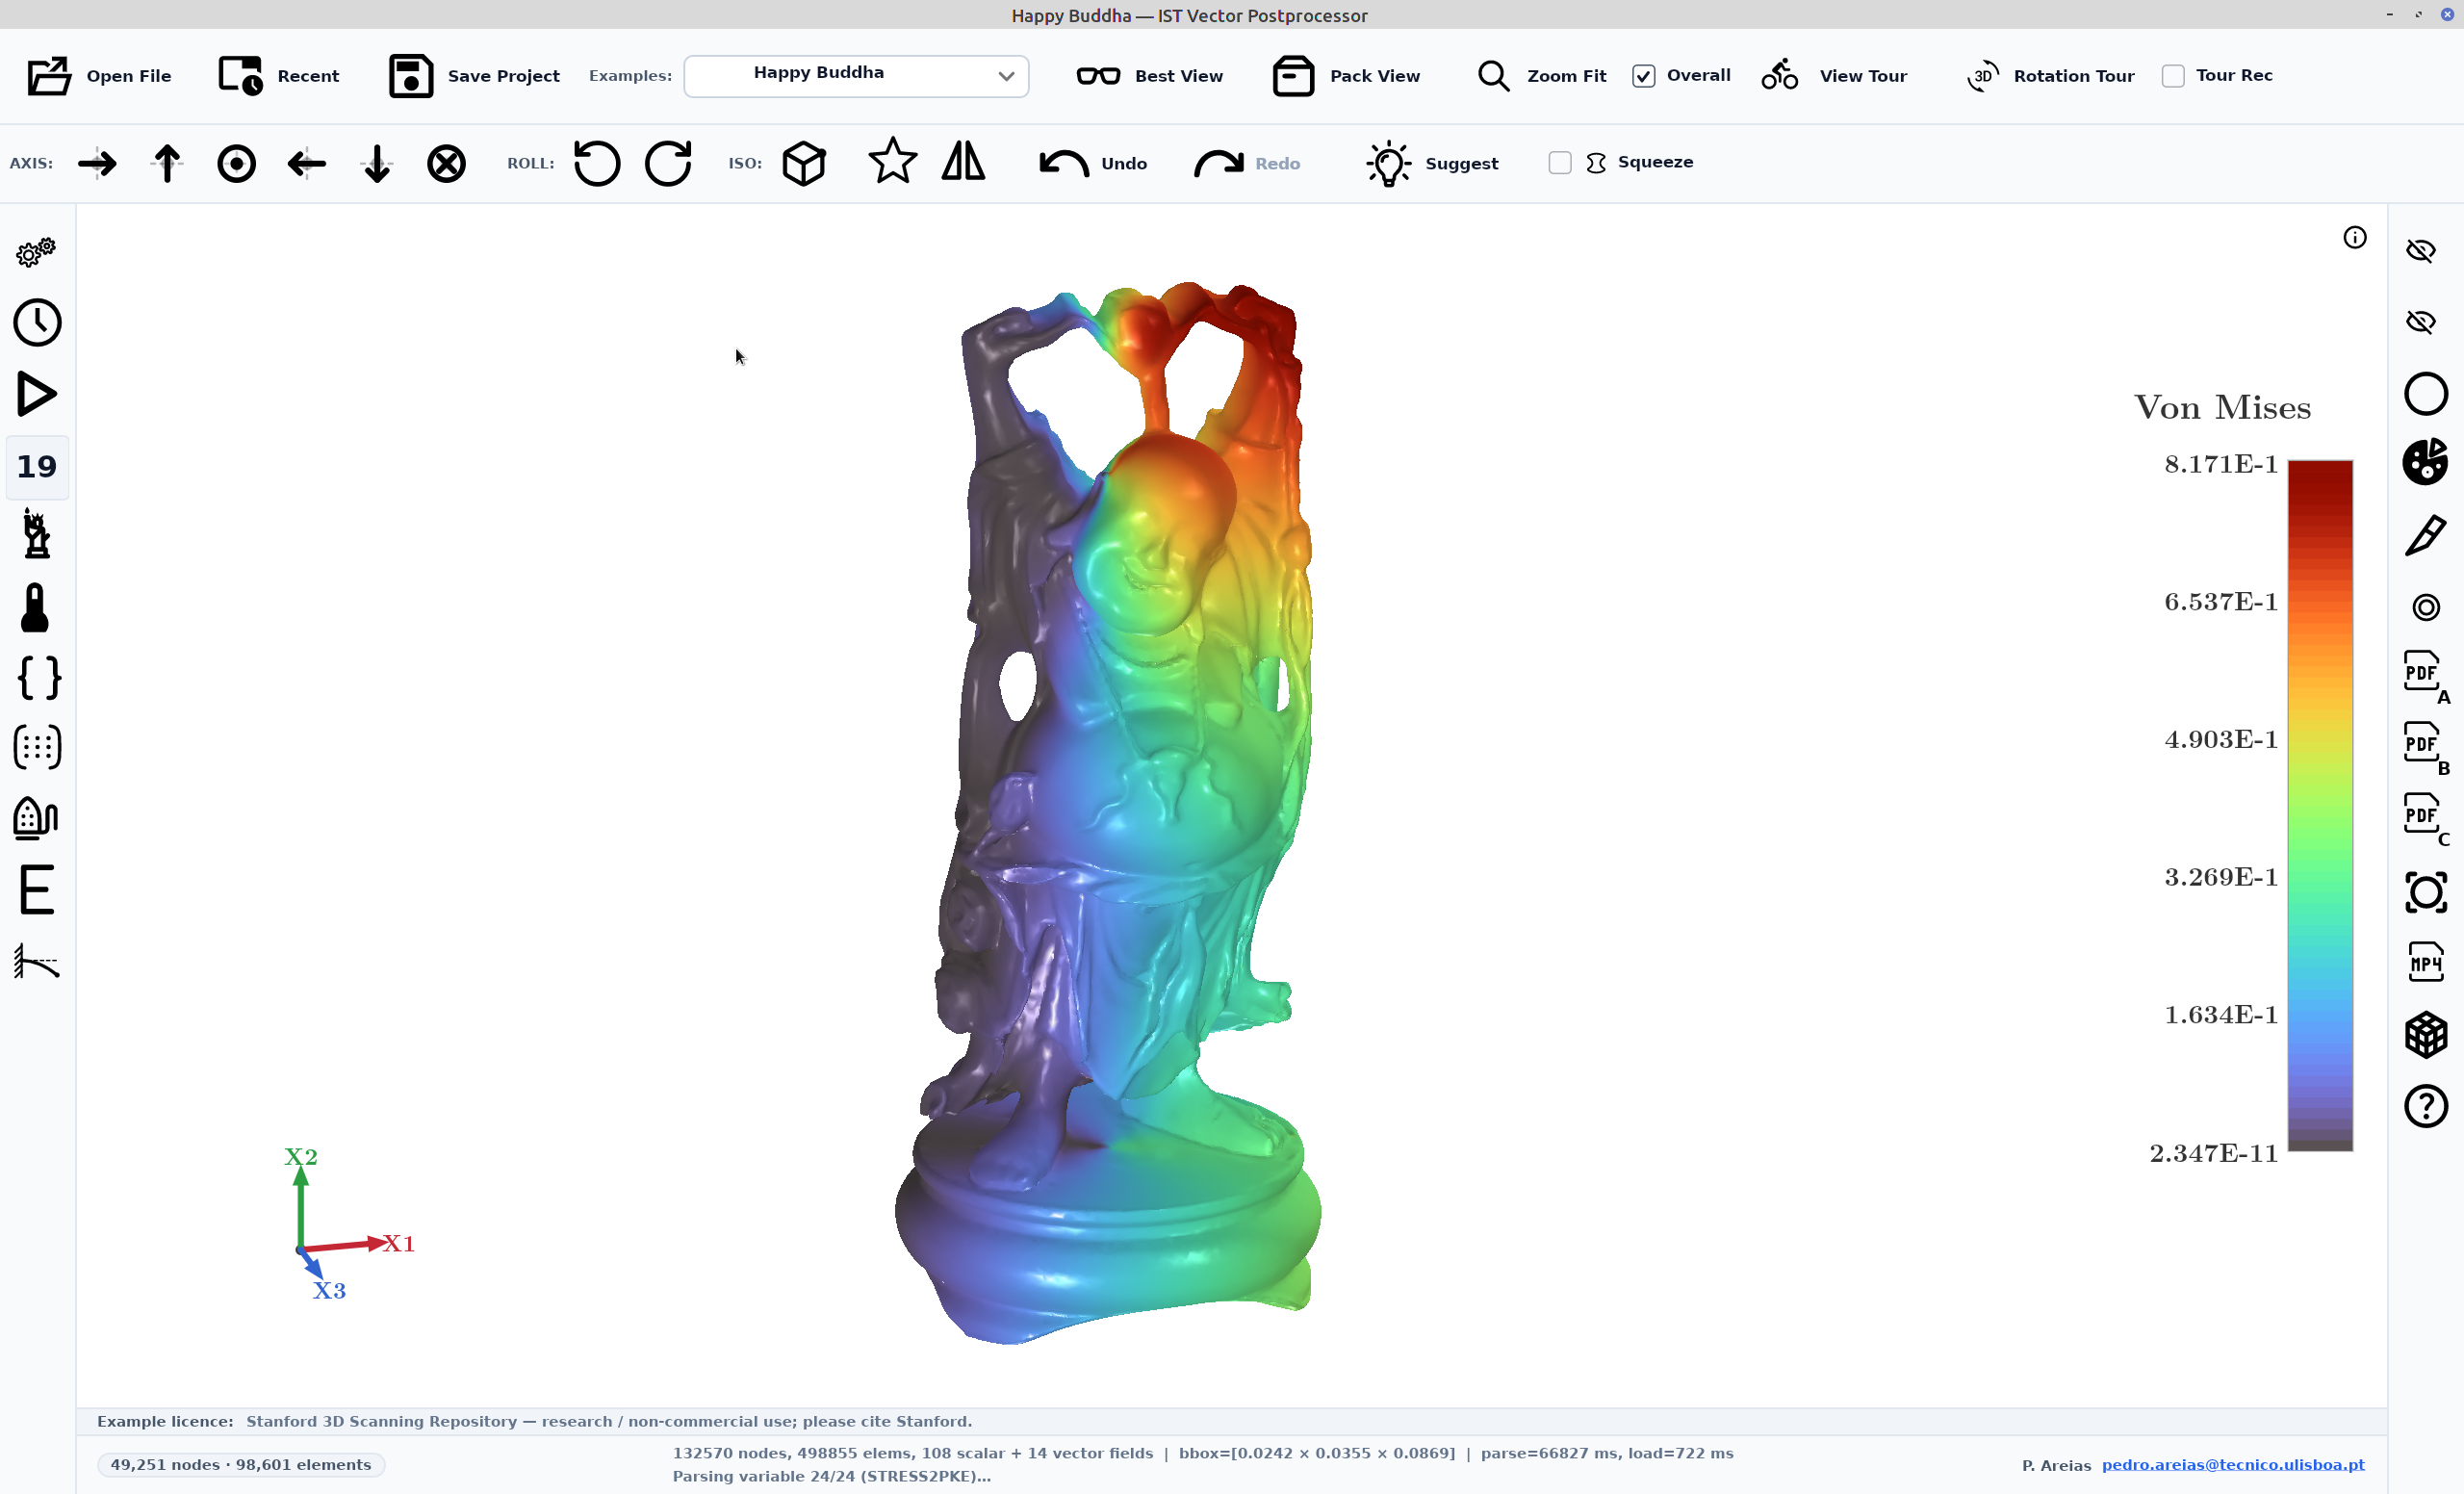Click the thermometer icon in left sidebar
Screen dimensions: 2464x1494
[35, 607]
